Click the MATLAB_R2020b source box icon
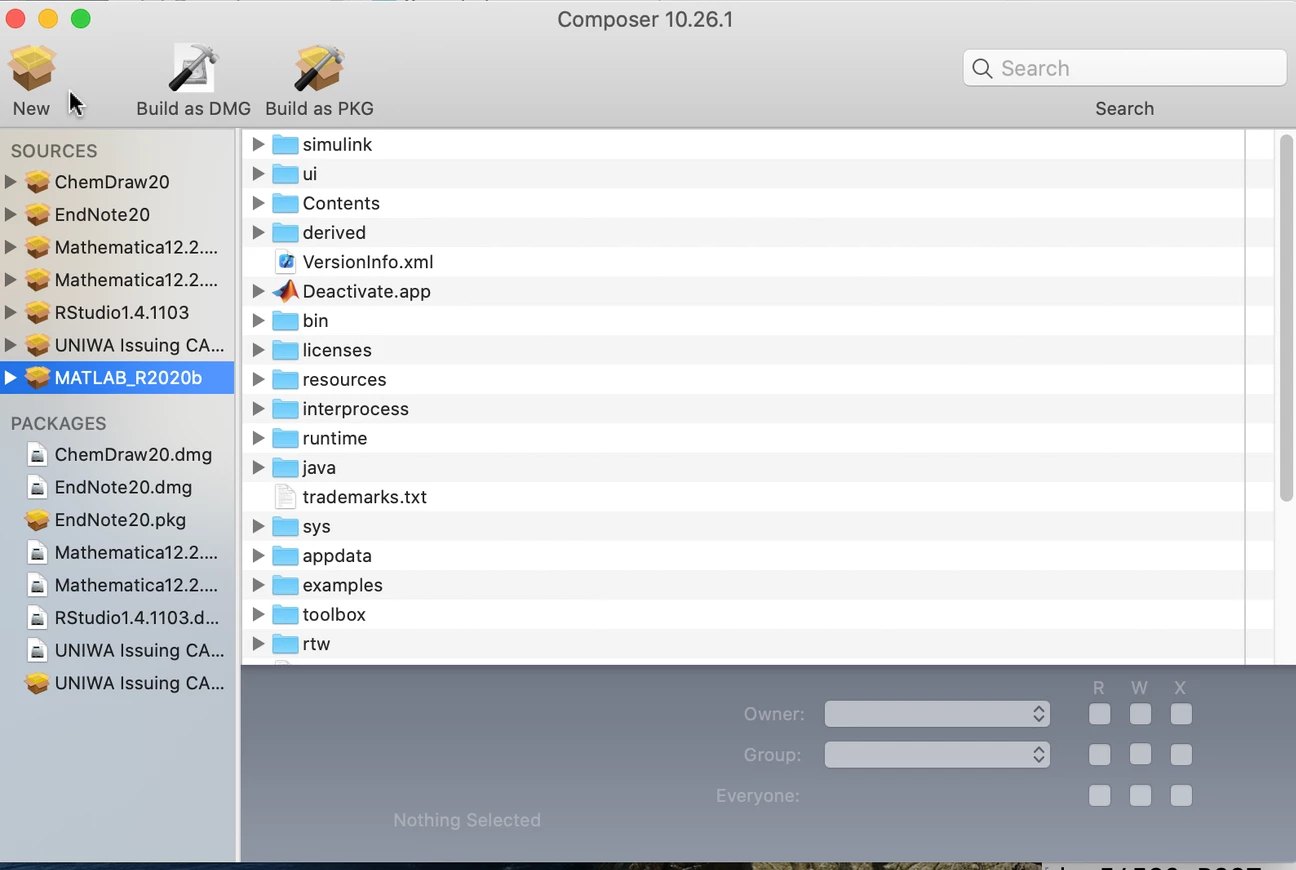Viewport: 1296px width, 870px height. [38, 378]
